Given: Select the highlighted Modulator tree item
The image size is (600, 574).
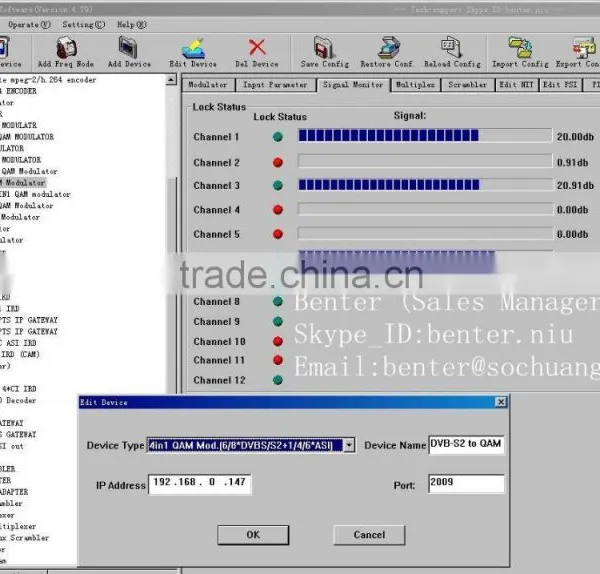Looking at the screenshot, I should click(23, 183).
